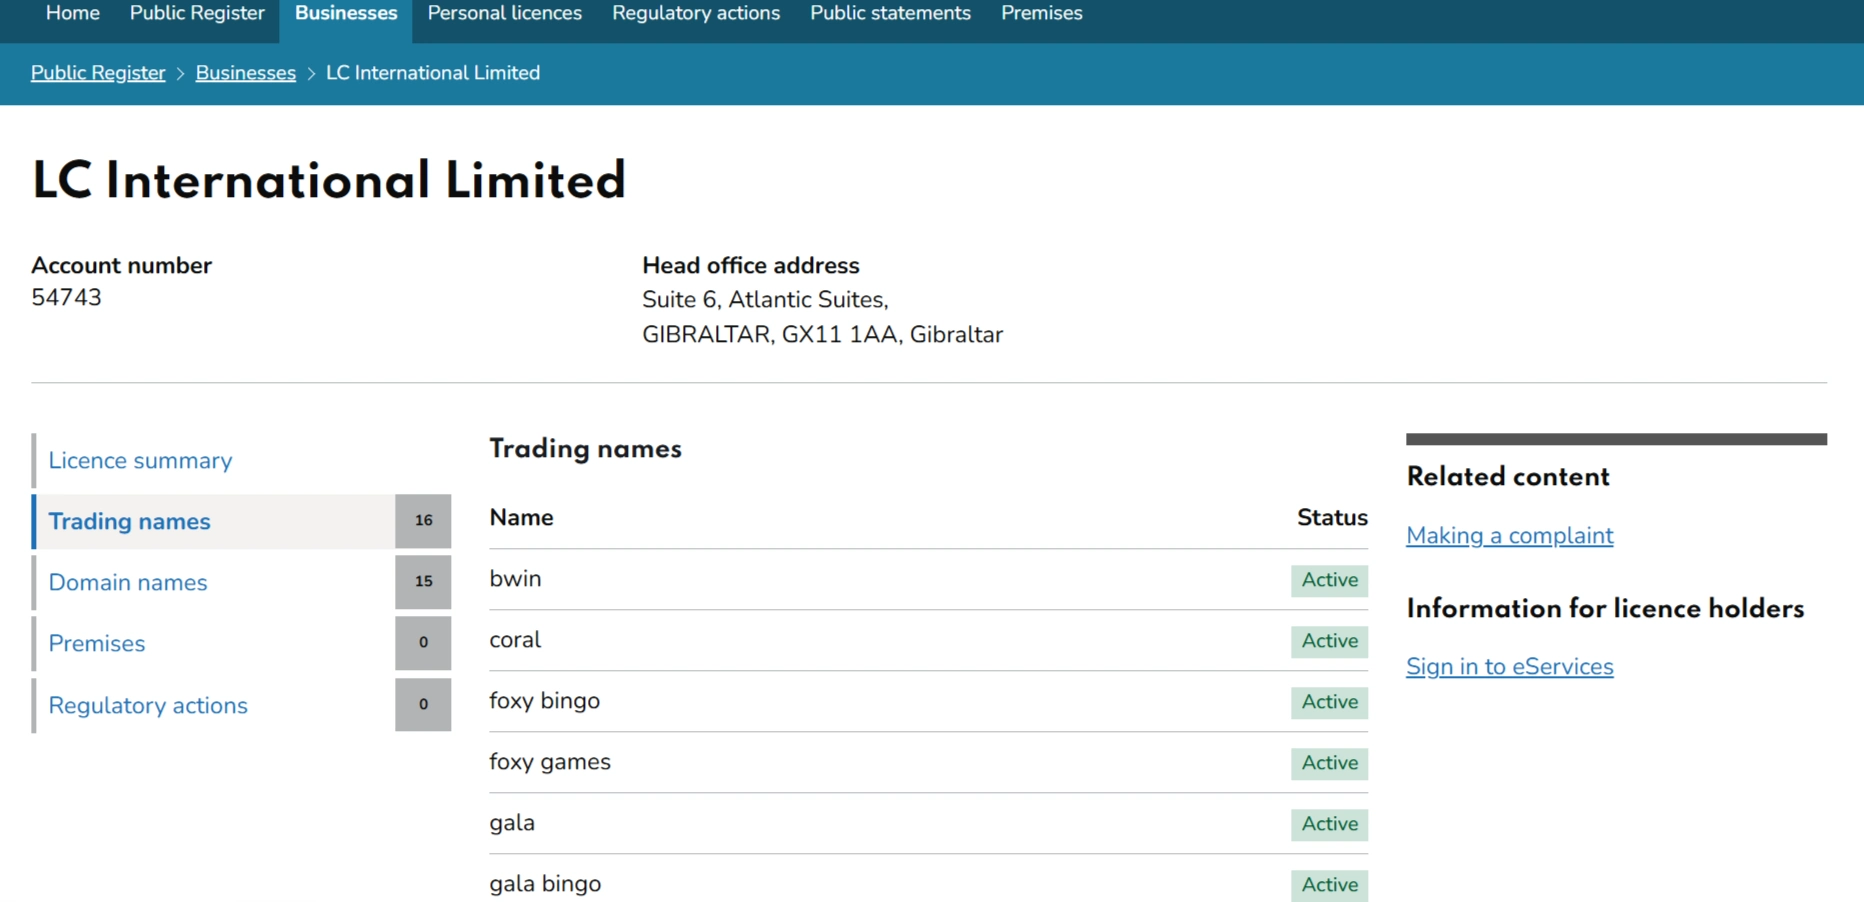Click the 0 count badge beside sidebar Regulatory actions
Image resolution: width=1864 pixels, height=902 pixels.
(x=423, y=705)
